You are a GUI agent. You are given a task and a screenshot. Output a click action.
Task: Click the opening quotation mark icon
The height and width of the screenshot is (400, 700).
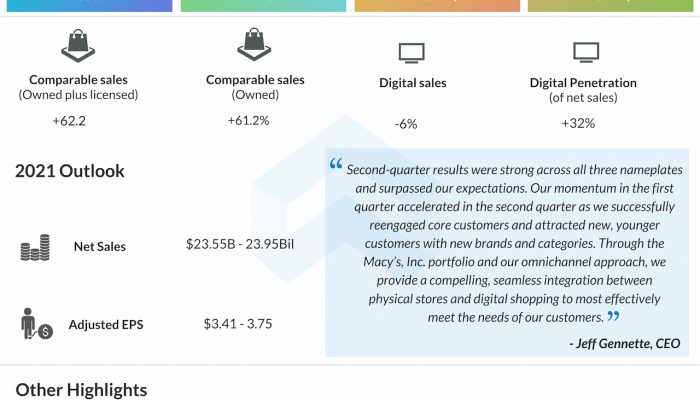pos(336,164)
